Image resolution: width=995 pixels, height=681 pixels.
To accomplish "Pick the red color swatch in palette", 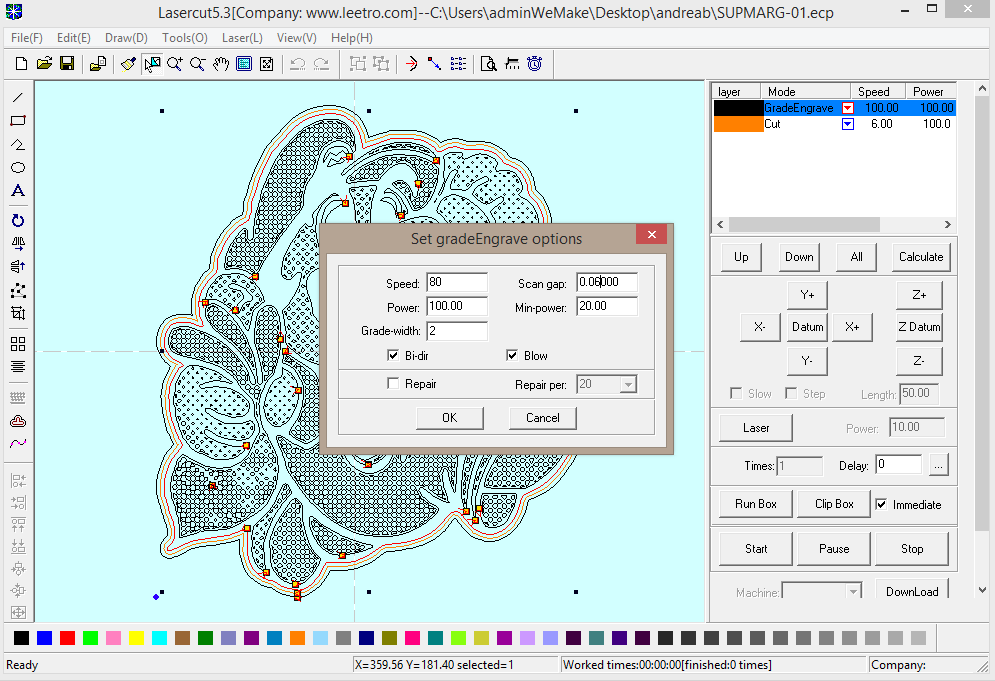I will pyautogui.click(x=67, y=638).
